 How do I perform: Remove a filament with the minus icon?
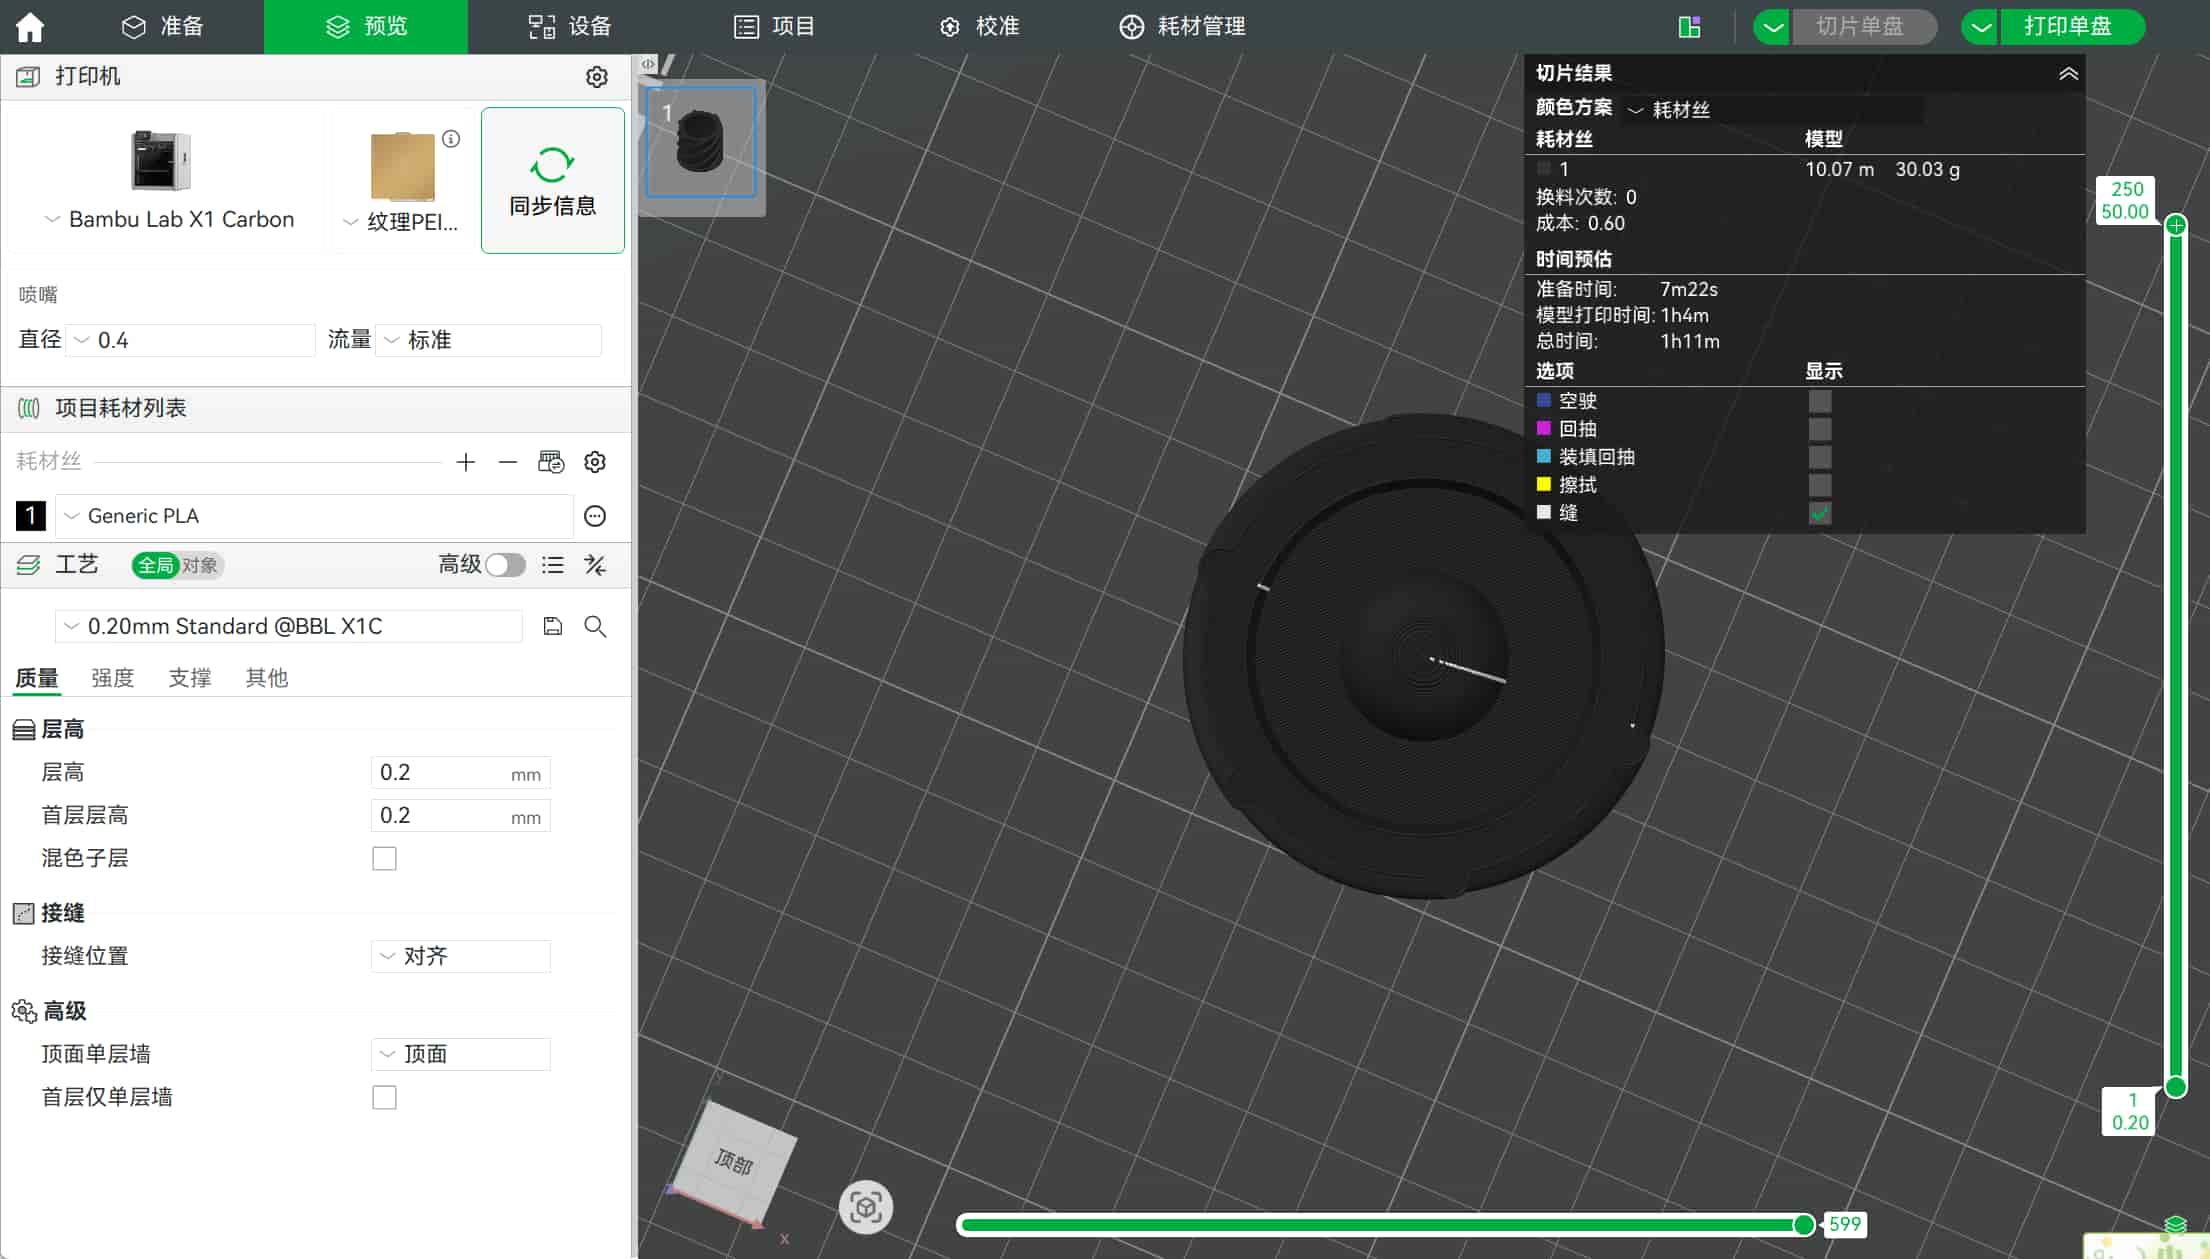(x=508, y=462)
